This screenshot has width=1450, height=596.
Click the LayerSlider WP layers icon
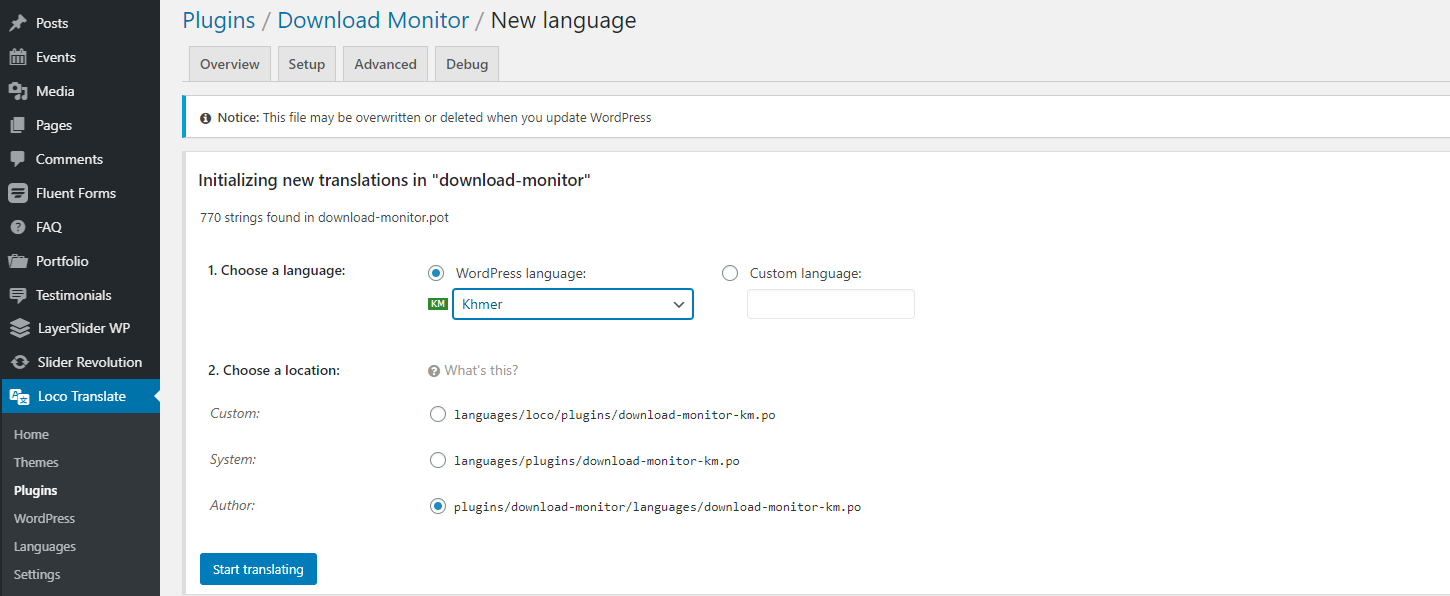coord(18,328)
